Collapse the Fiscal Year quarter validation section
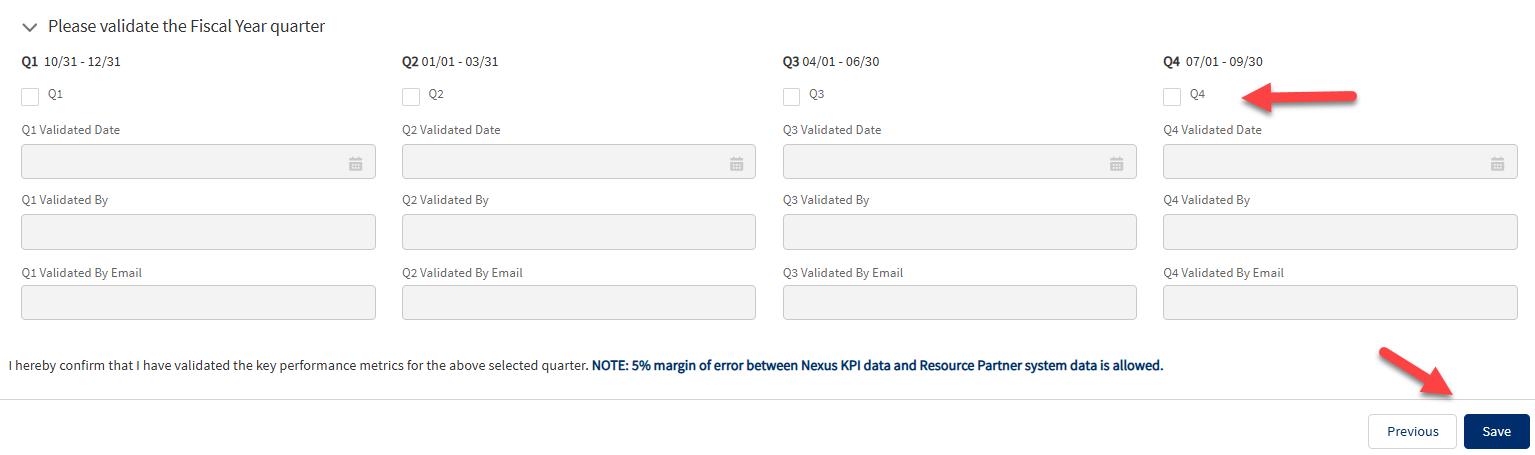 tap(29, 27)
